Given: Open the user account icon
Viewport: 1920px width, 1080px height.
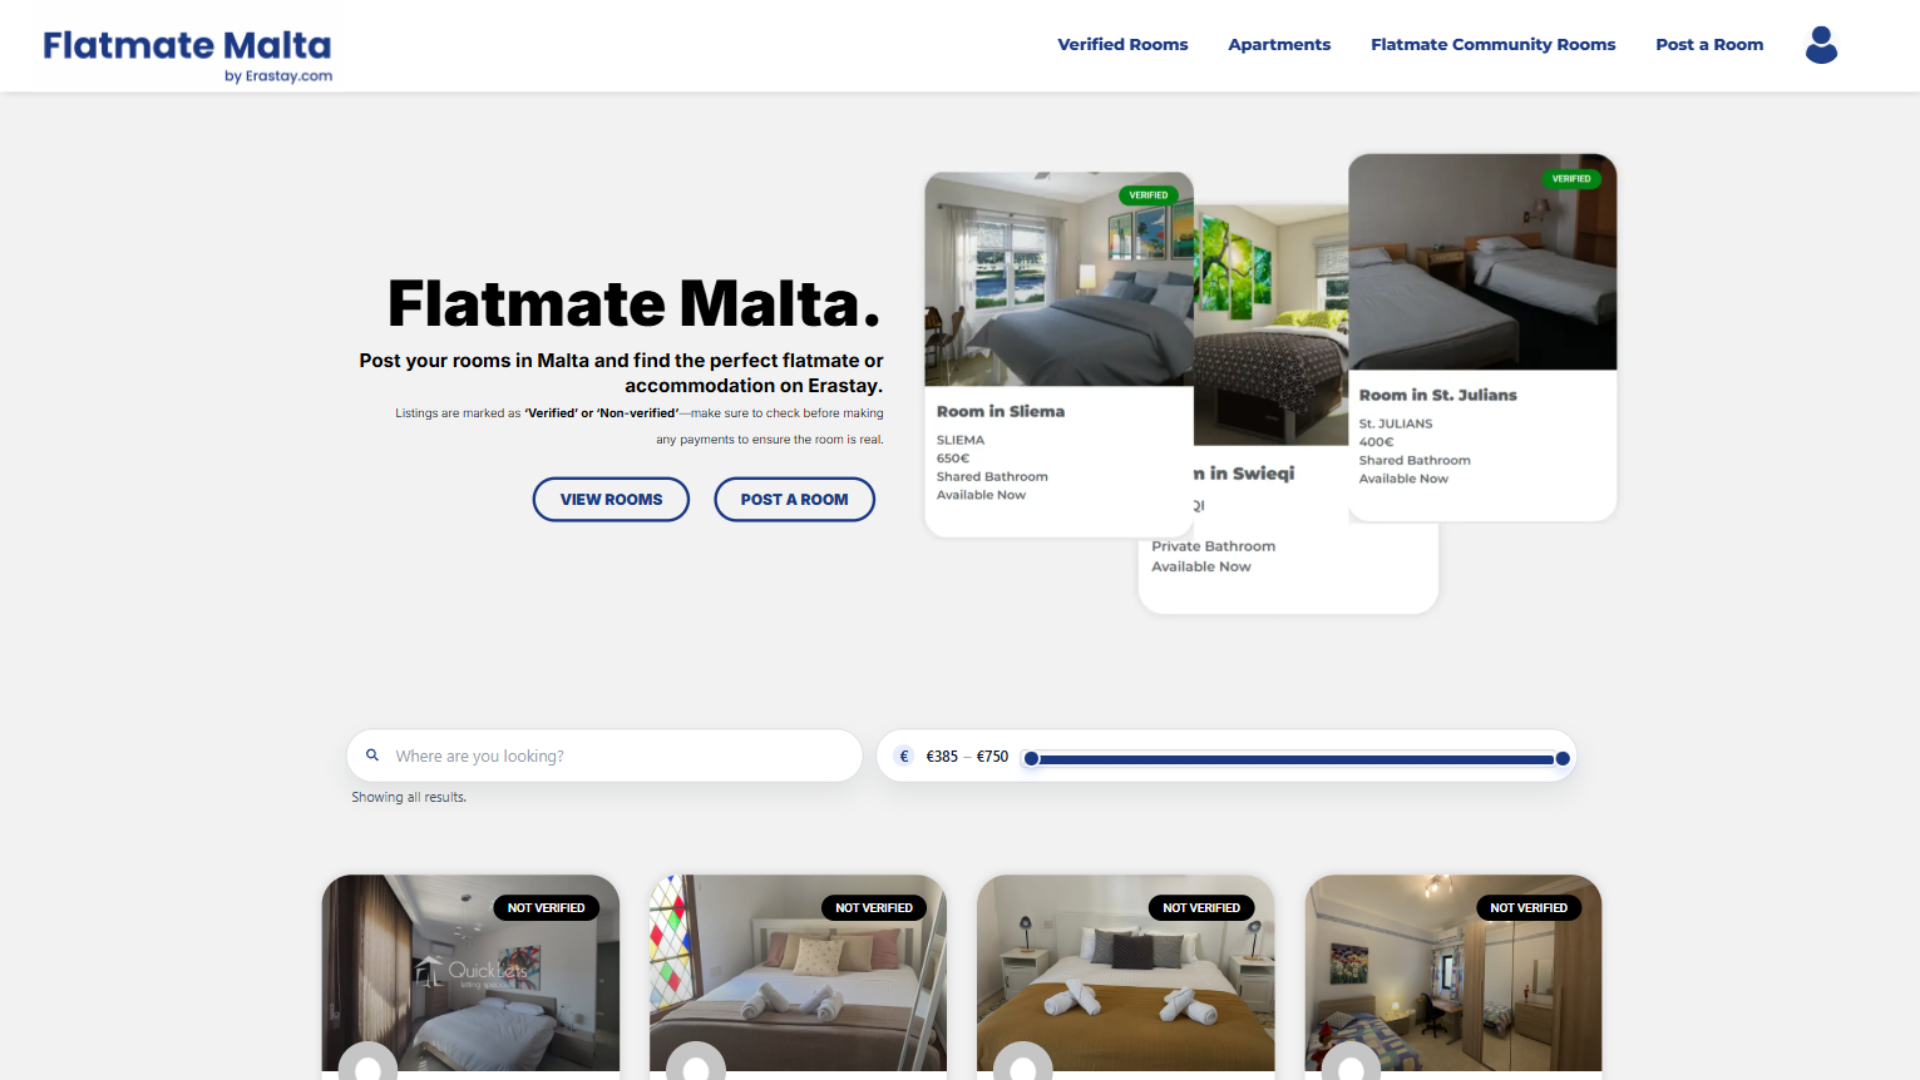Looking at the screenshot, I should pyautogui.click(x=1821, y=45).
